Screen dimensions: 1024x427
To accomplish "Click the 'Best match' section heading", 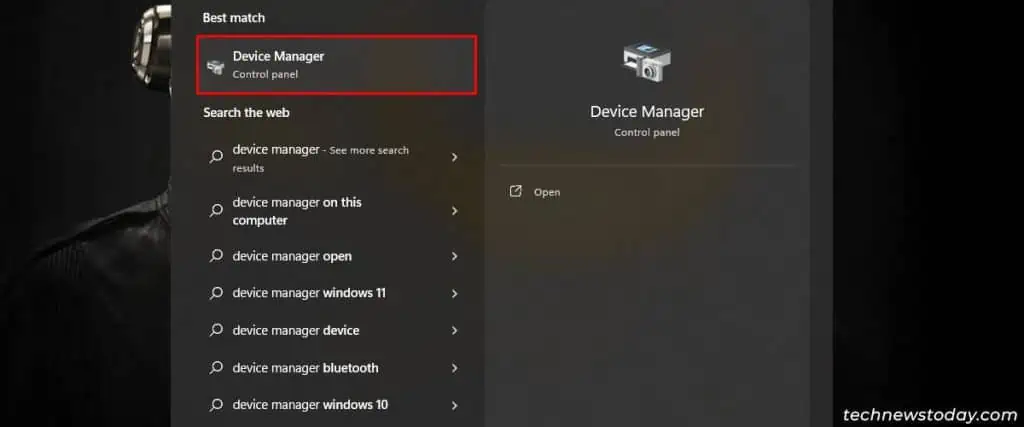I will click(234, 18).
